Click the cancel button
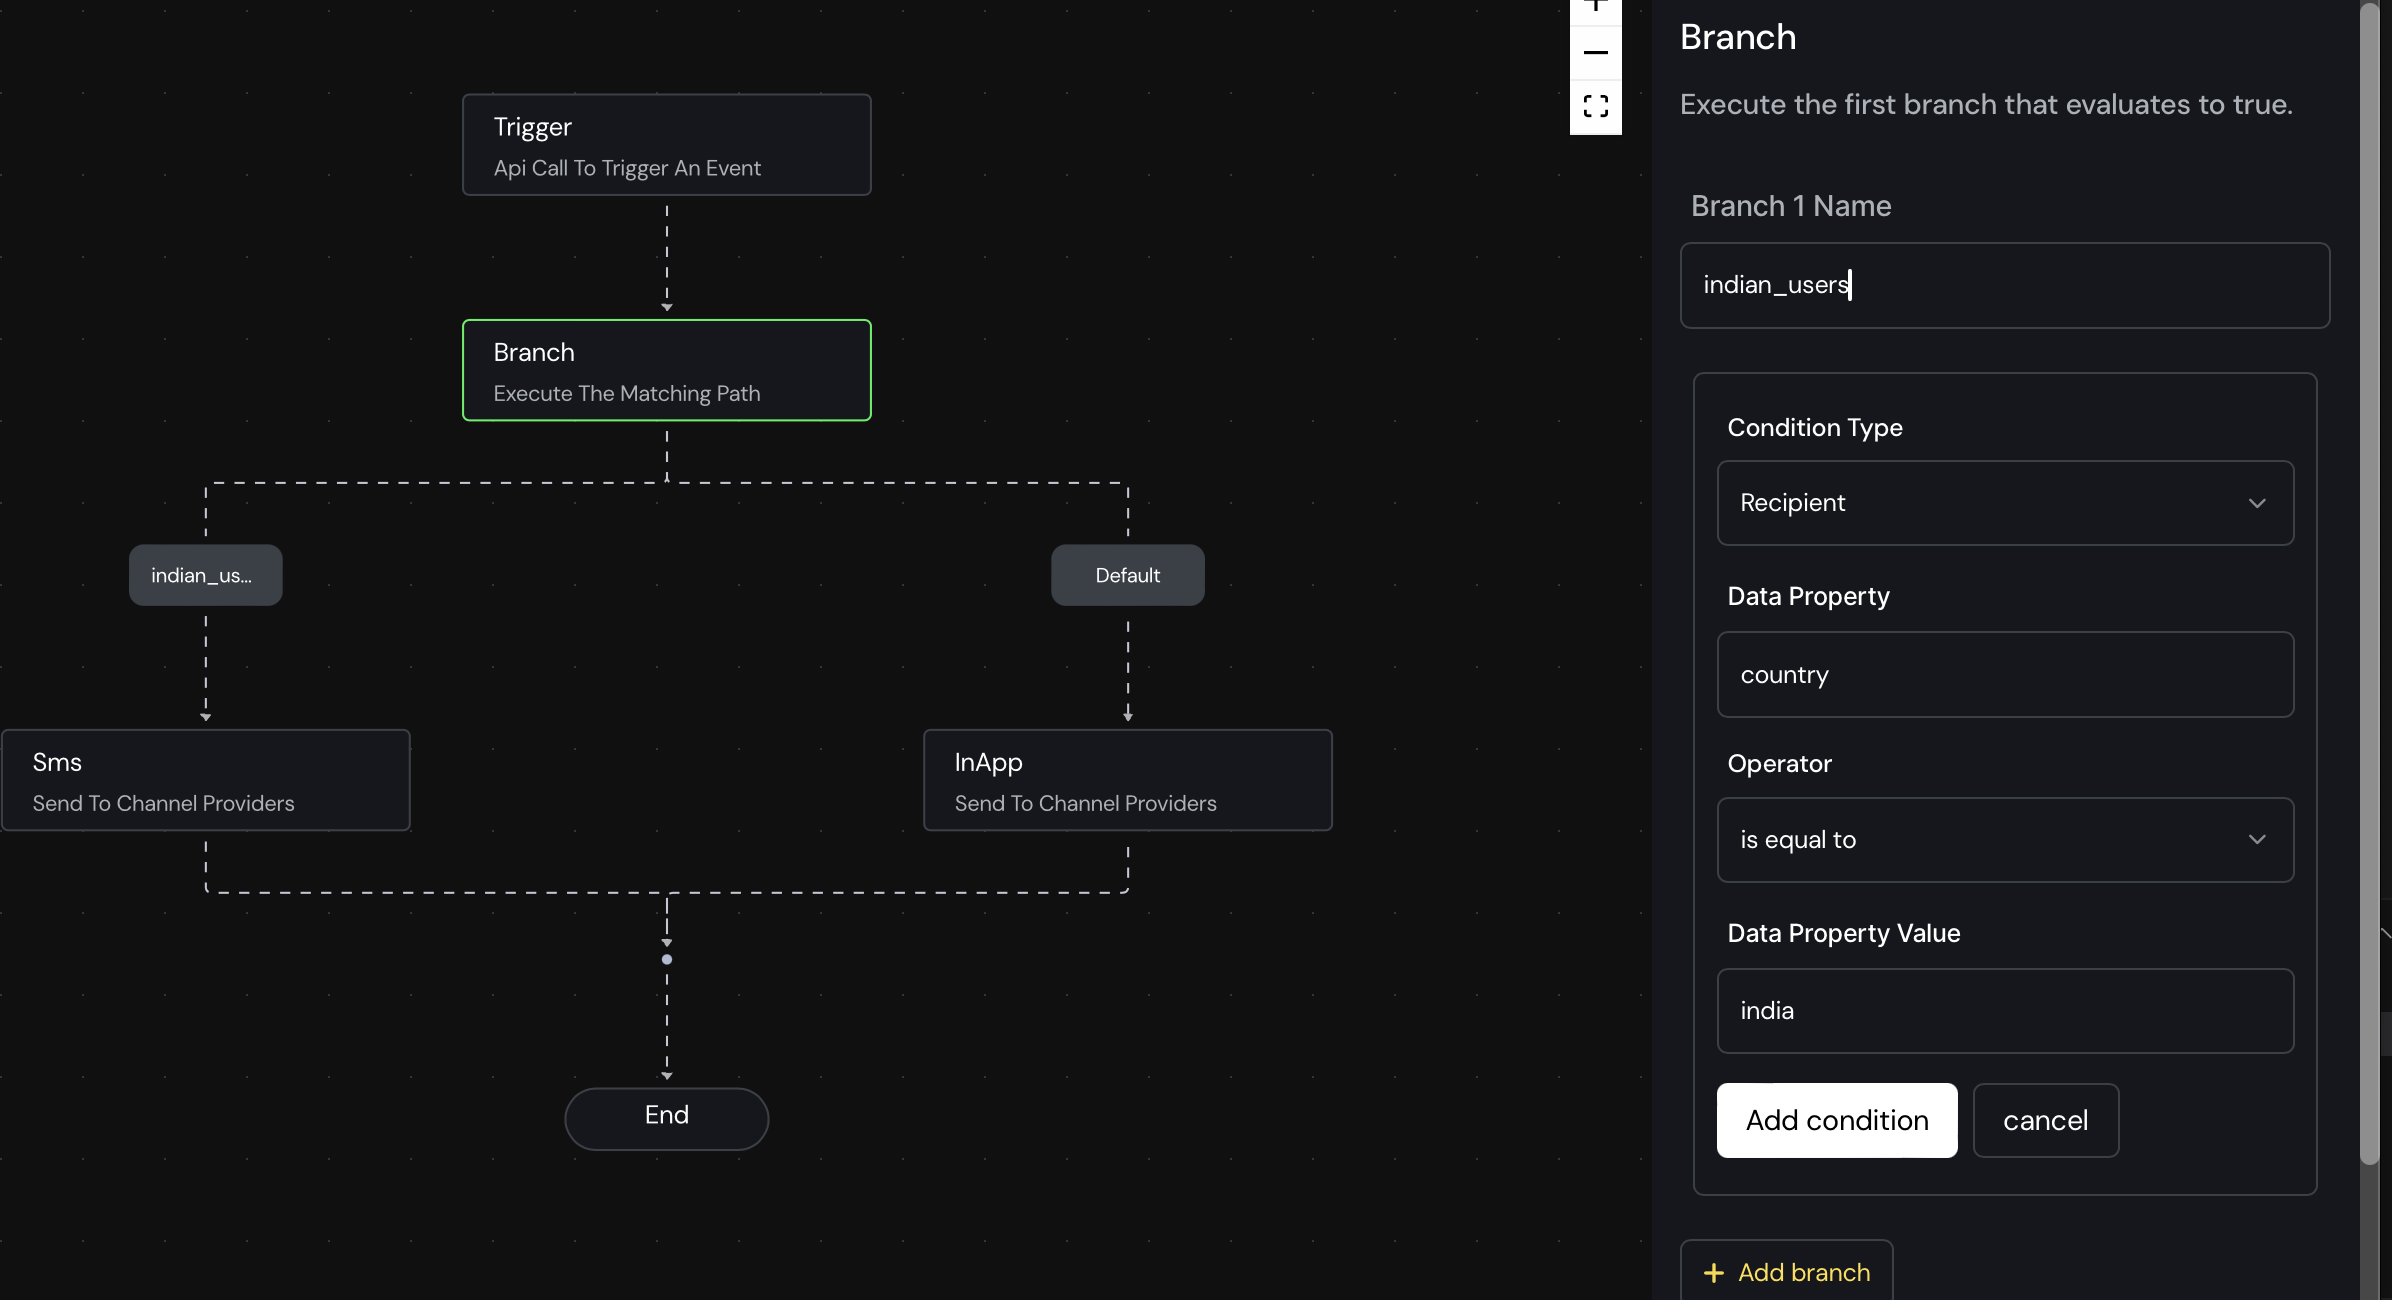This screenshot has height=1300, width=2392. (2046, 1120)
